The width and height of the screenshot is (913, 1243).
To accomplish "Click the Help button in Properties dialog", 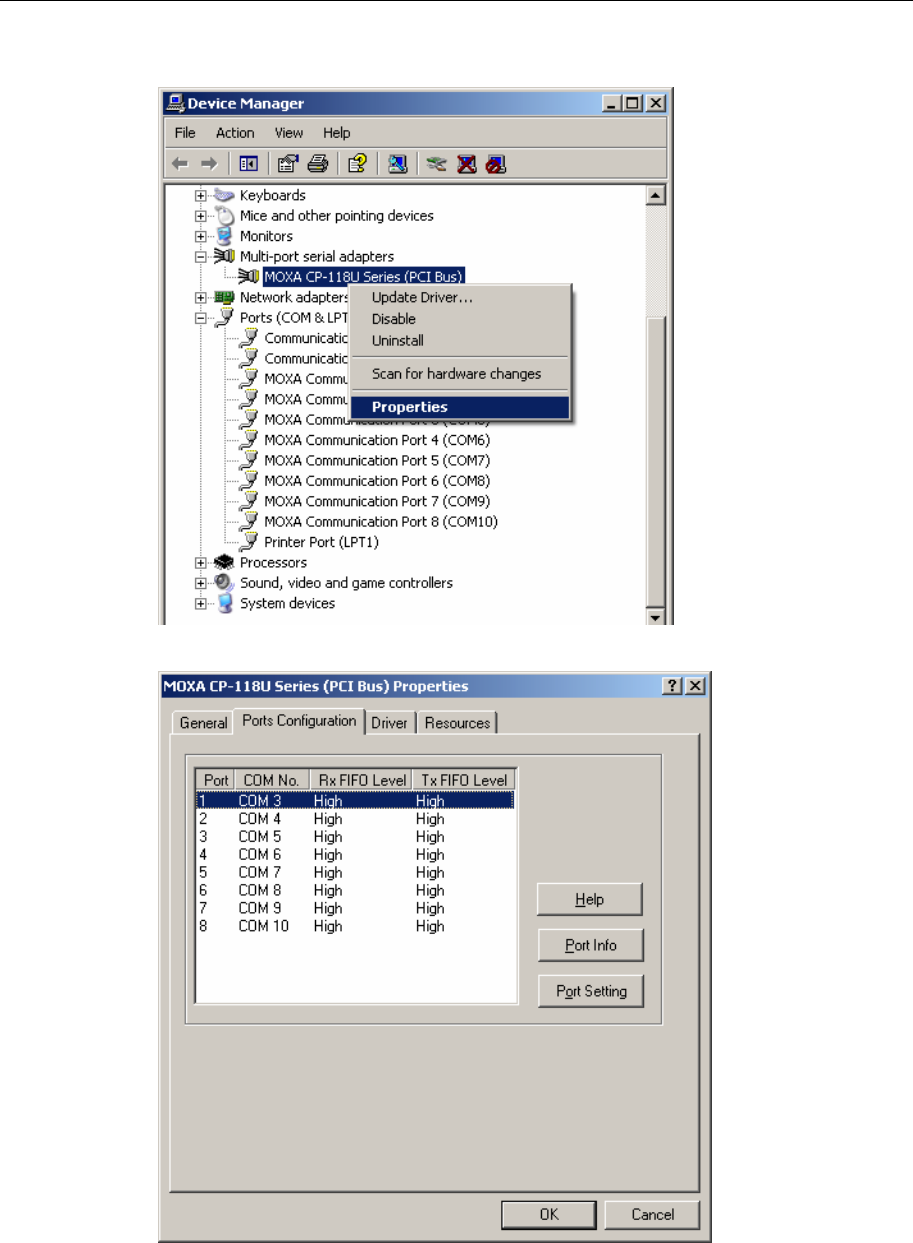I will click(590, 899).
